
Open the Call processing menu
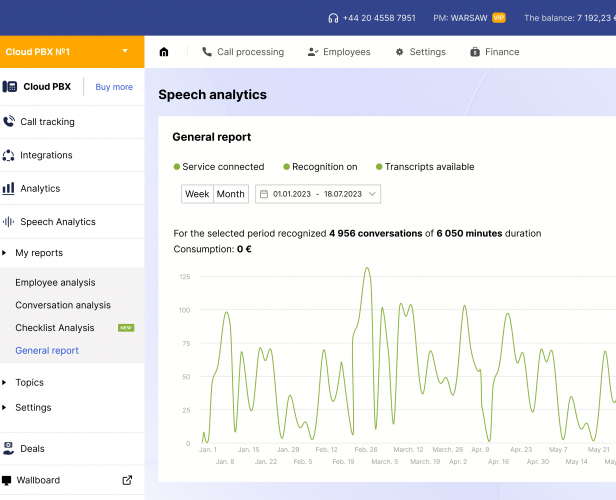click(x=243, y=52)
